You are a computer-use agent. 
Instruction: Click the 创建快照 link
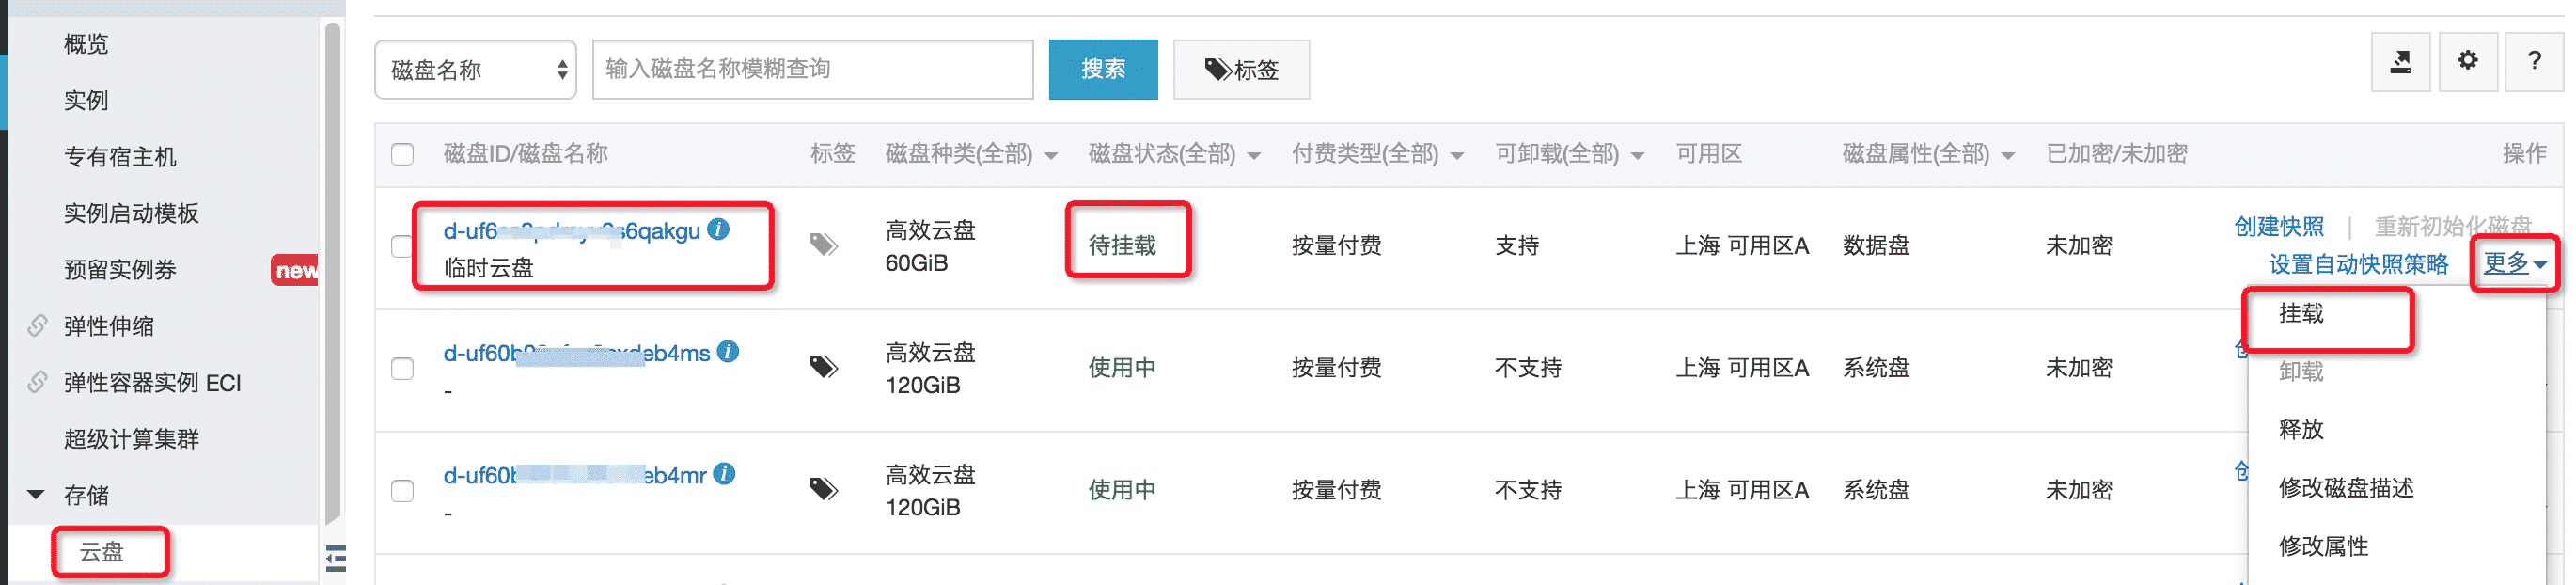[x=2278, y=227]
